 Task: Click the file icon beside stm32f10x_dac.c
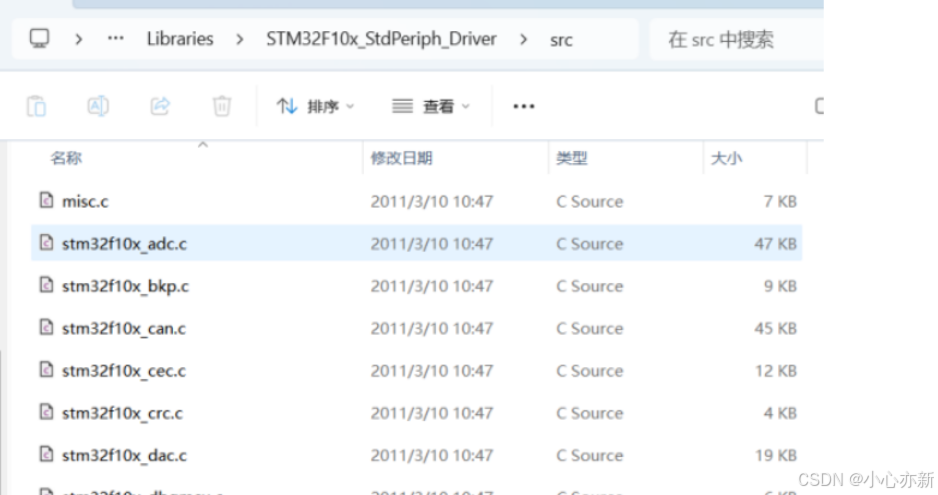46,454
